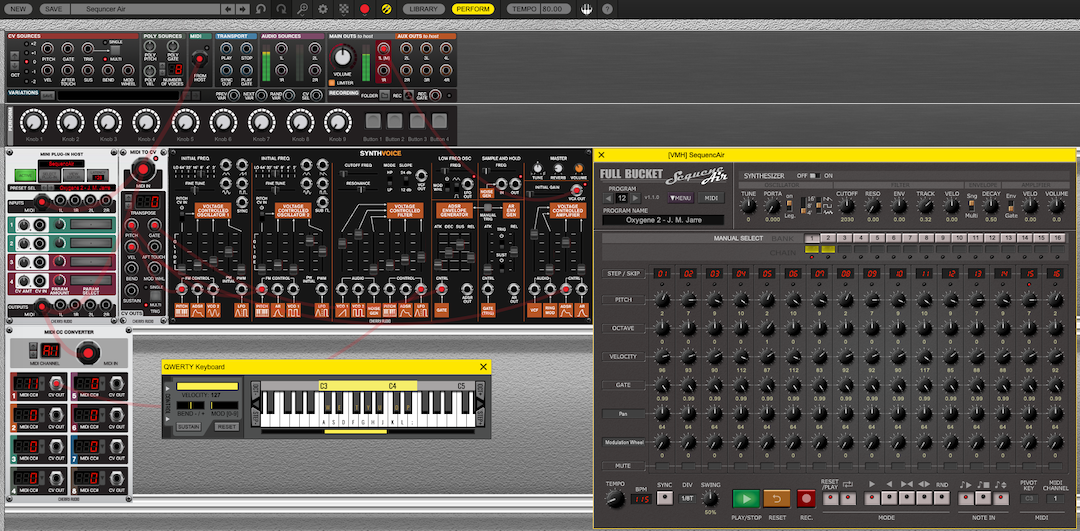Click the PROGRAM NAME text field

(x=663, y=220)
